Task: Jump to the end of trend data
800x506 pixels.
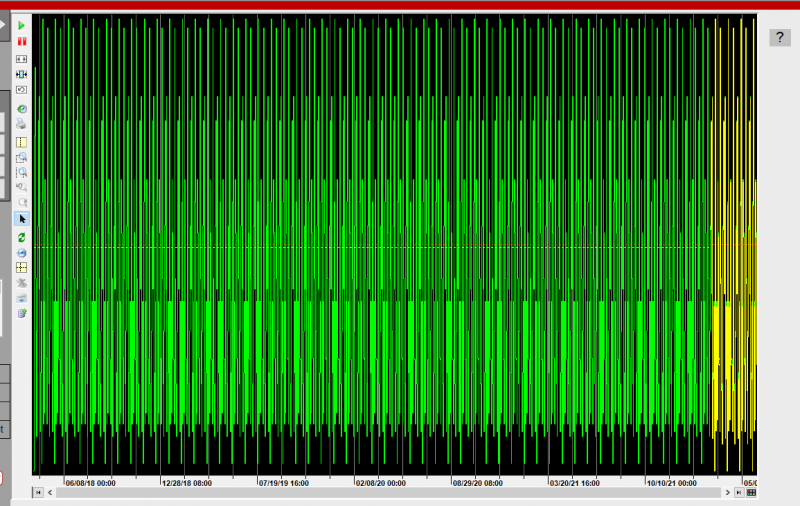Action: pos(738,492)
